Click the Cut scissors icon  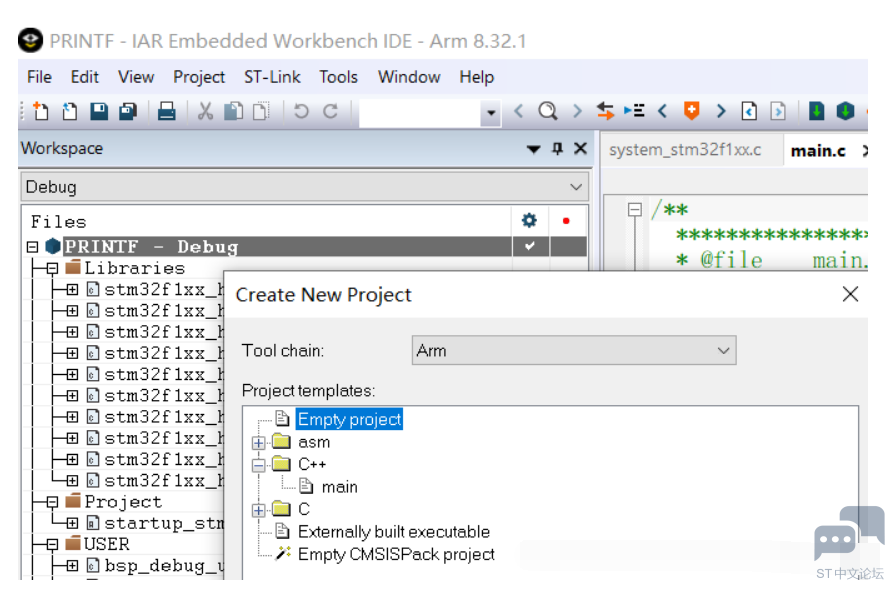[x=205, y=111]
